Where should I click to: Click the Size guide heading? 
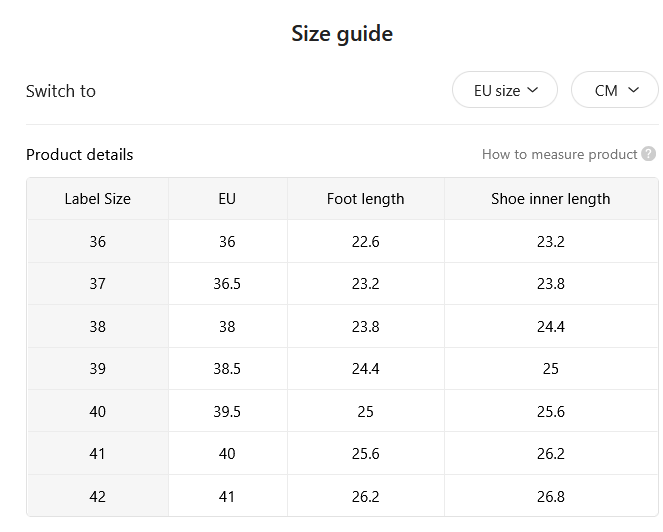coord(342,34)
